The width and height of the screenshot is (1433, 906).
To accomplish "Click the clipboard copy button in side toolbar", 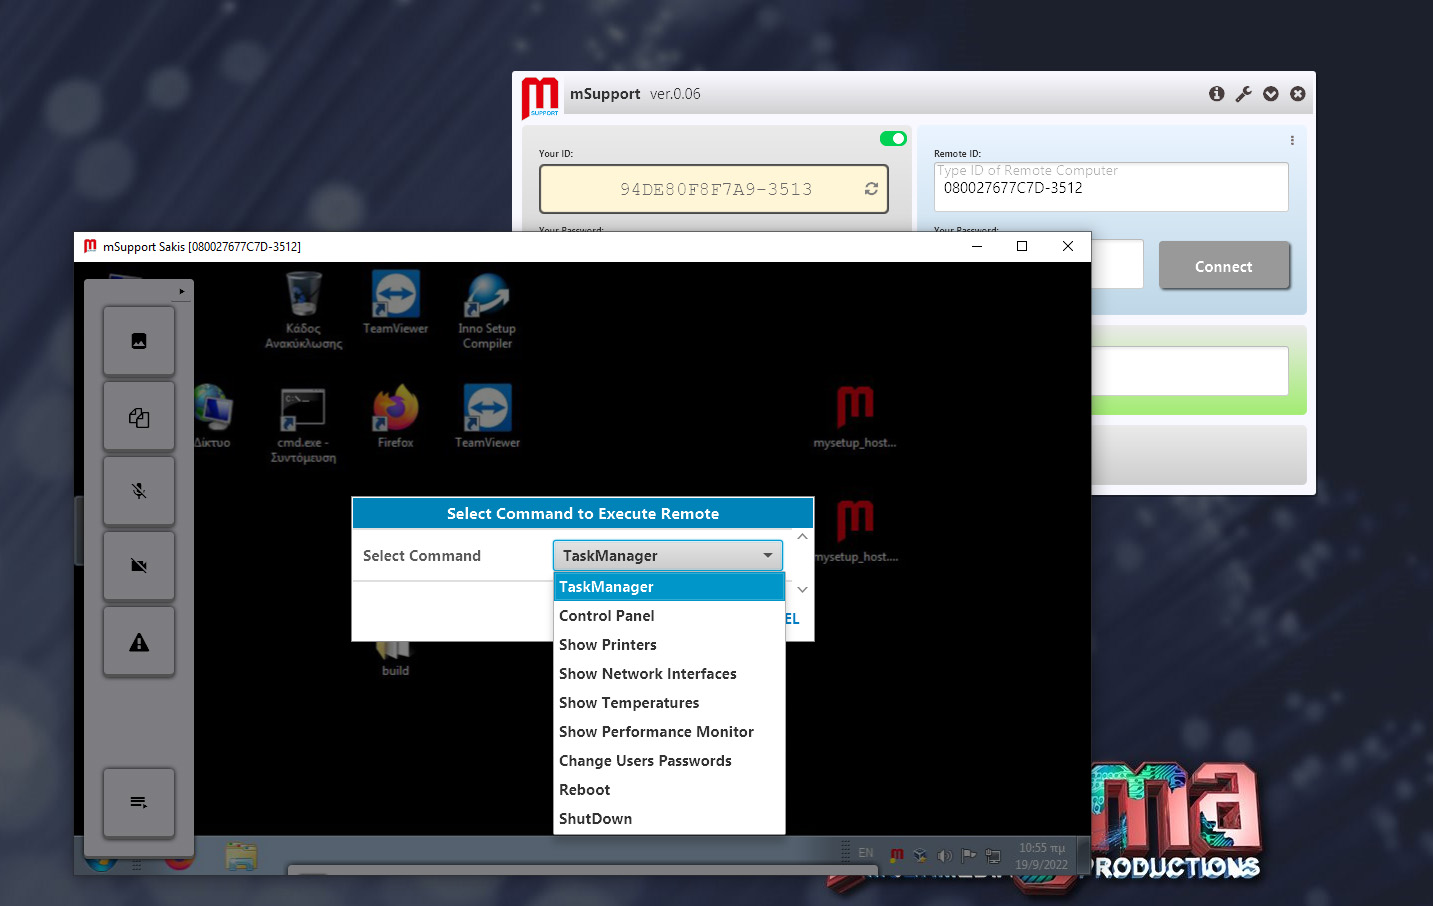I will pyautogui.click(x=139, y=417).
